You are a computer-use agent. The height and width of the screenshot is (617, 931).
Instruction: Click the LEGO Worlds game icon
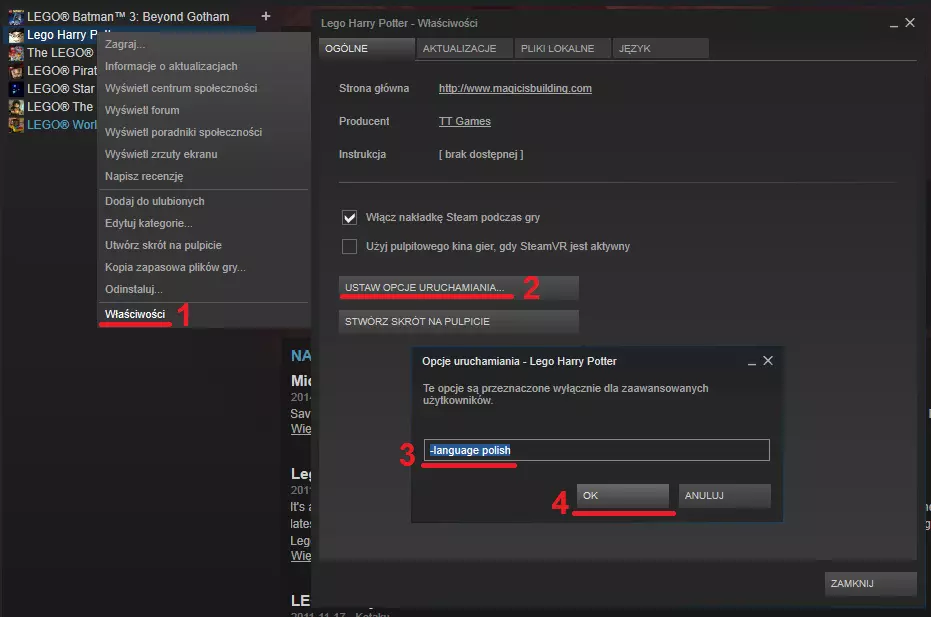pyautogui.click(x=16, y=125)
